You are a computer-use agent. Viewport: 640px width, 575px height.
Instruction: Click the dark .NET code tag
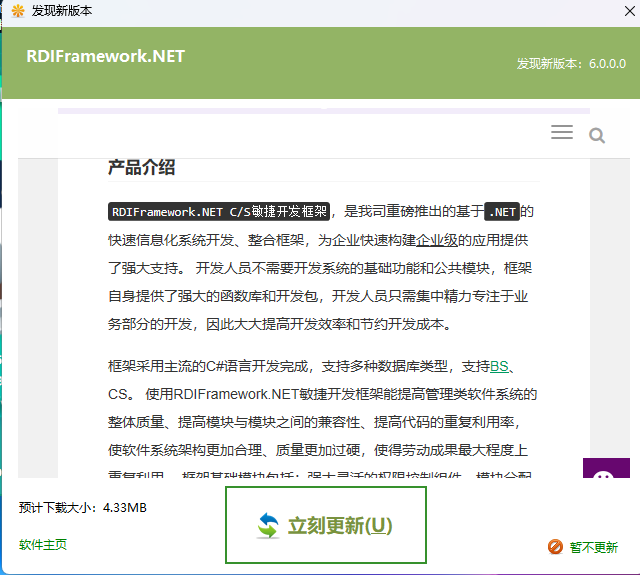click(501, 212)
